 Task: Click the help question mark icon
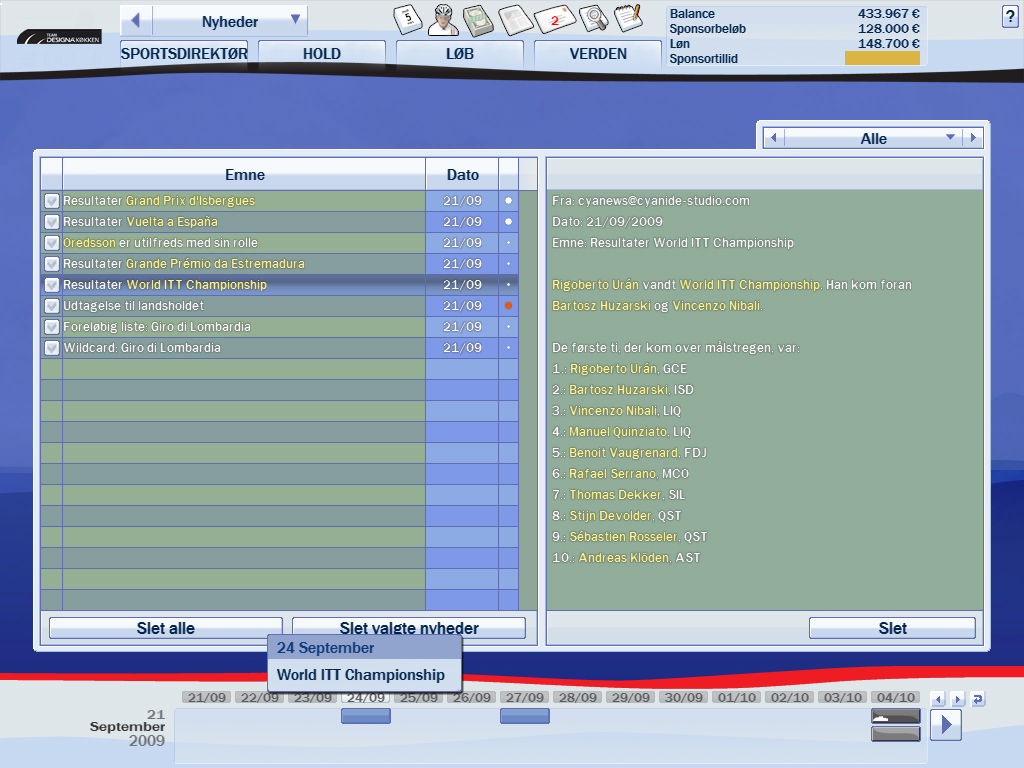pyautogui.click(x=1009, y=17)
